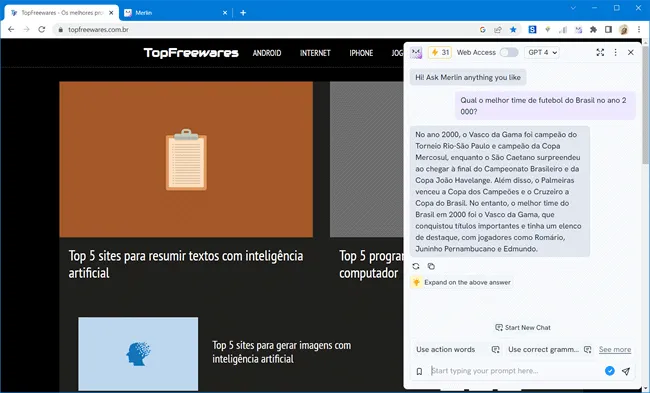Click the Hi! Ask Merlin greeting message

(x=468, y=77)
